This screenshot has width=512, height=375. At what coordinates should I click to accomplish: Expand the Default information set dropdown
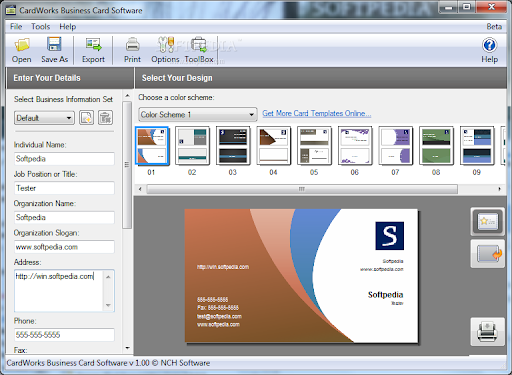point(44,118)
